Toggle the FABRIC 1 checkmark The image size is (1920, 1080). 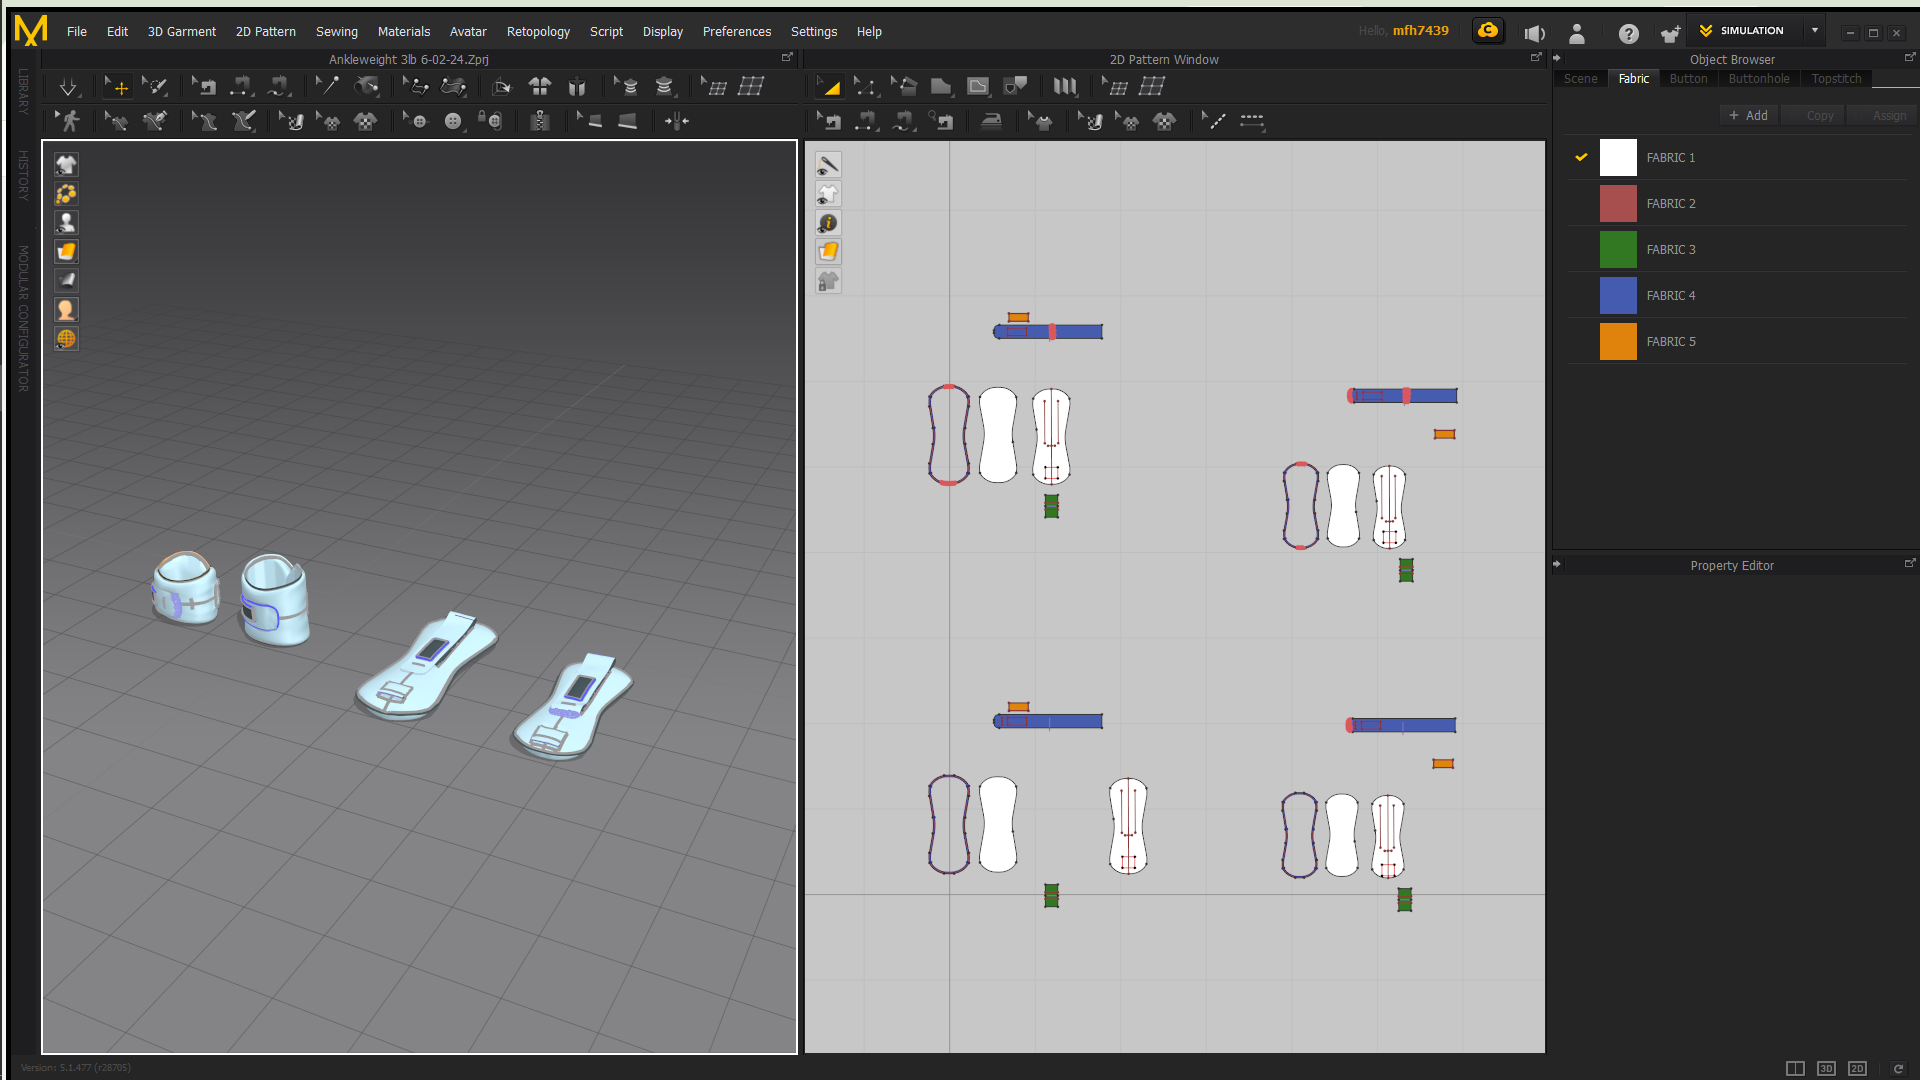(x=1581, y=157)
